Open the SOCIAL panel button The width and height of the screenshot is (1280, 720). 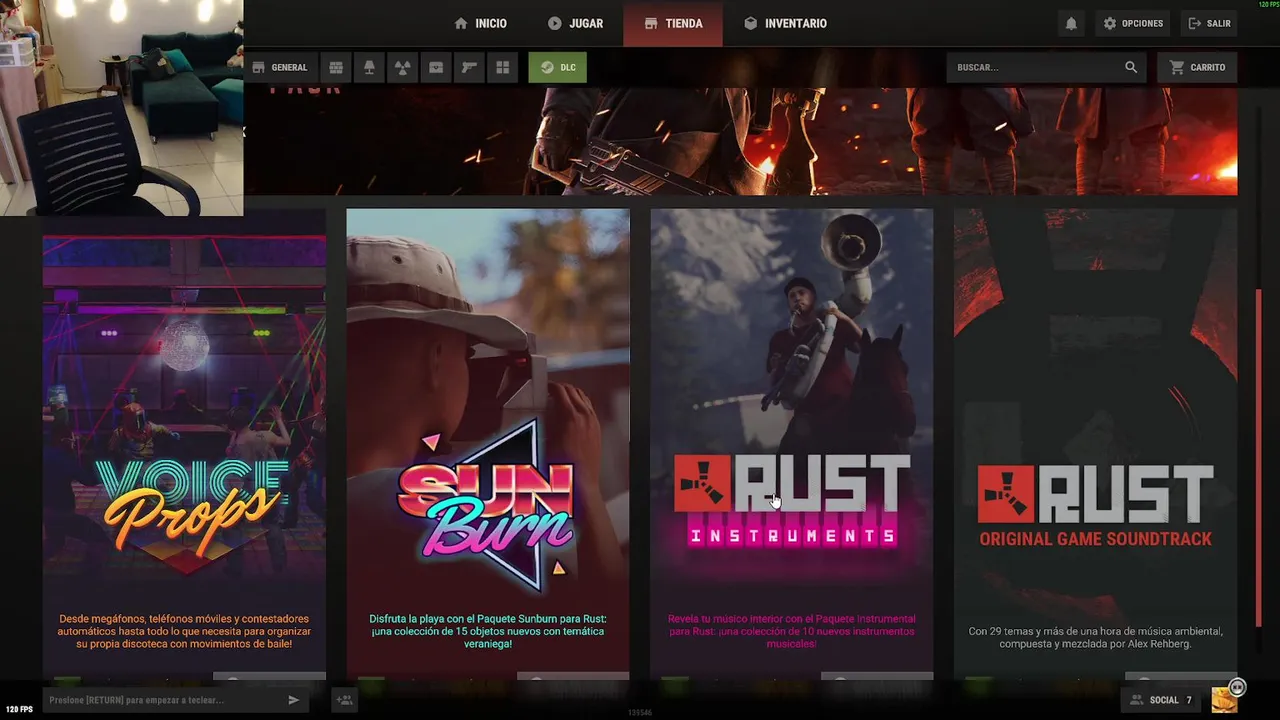point(1161,700)
